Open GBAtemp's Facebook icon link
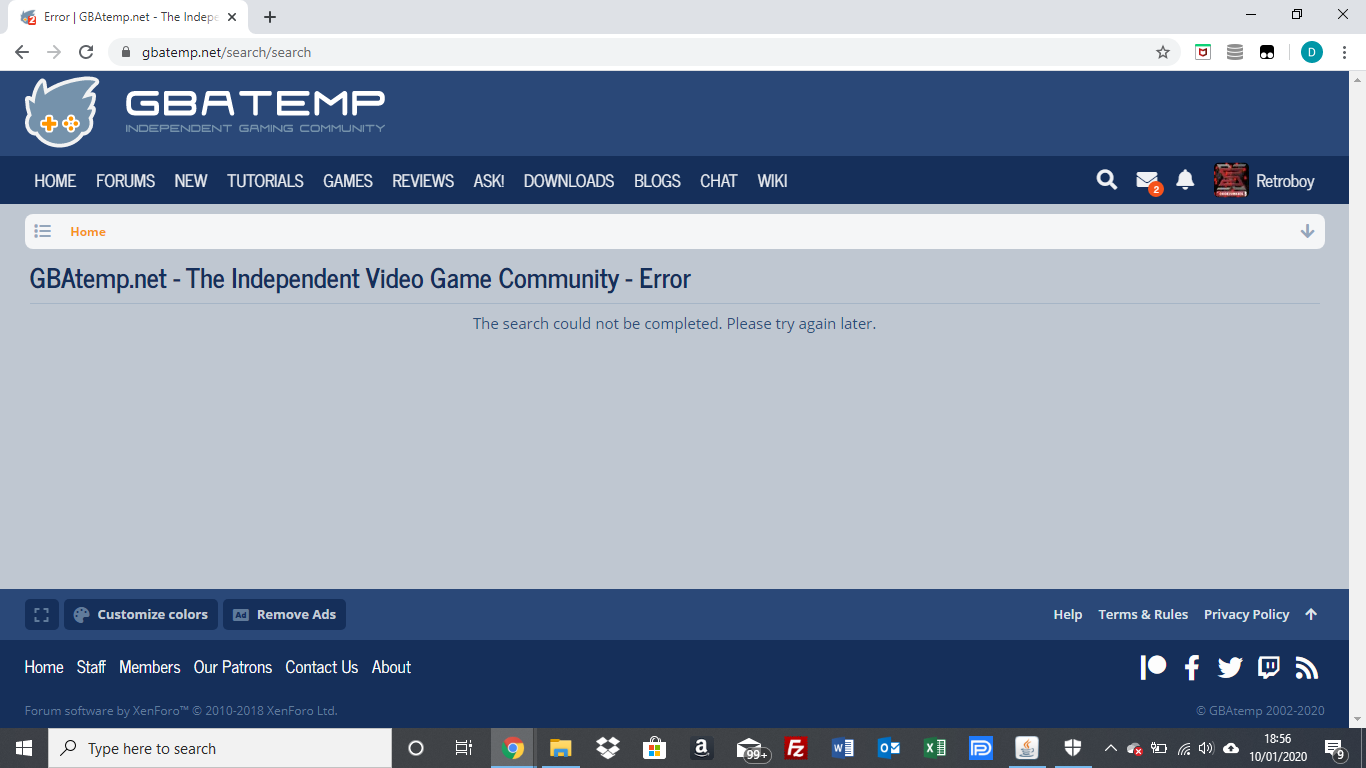1366x768 pixels. (1192, 668)
